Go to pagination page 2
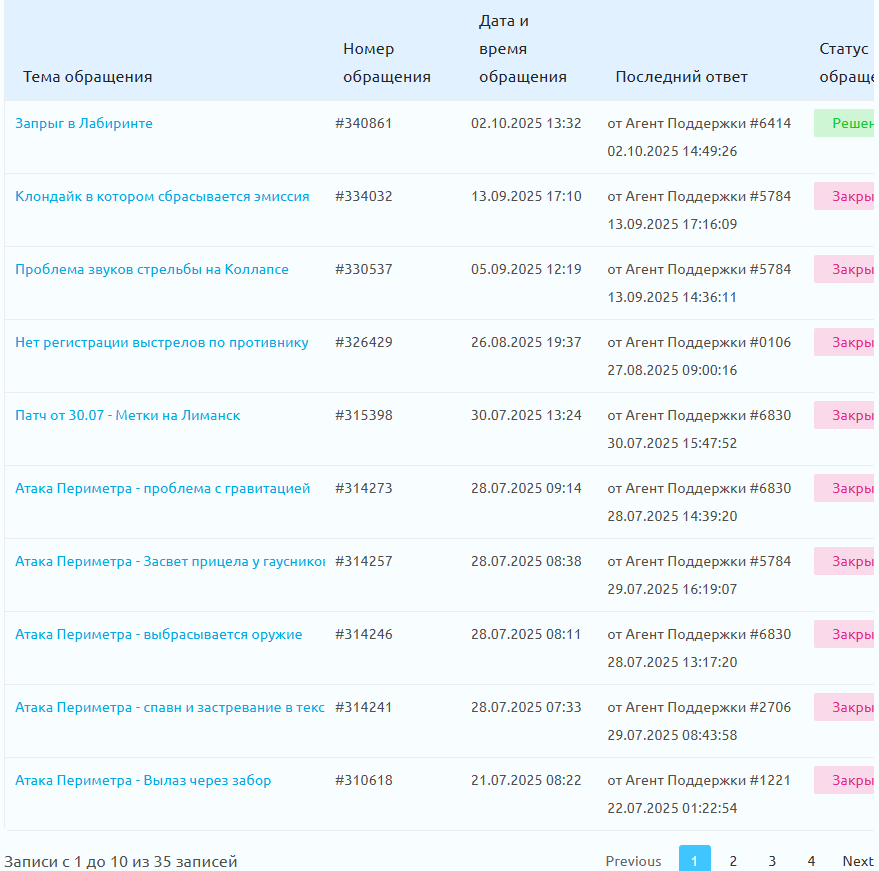The image size is (879, 871). coord(733,861)
